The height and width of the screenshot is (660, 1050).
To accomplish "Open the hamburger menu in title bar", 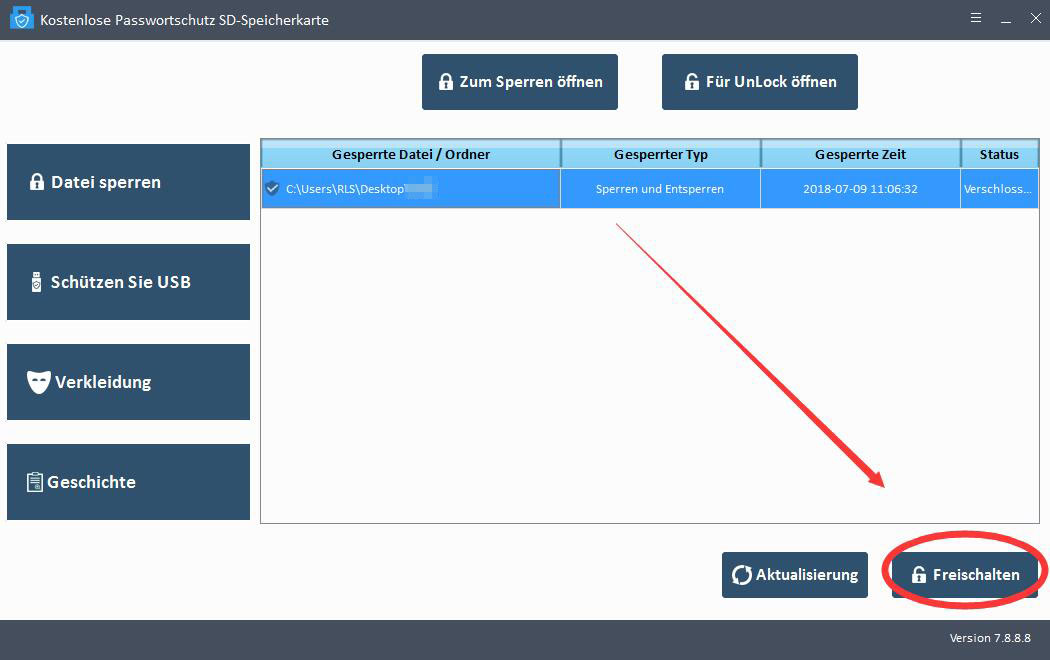I will pyautogui.click(x=976, y=19).
